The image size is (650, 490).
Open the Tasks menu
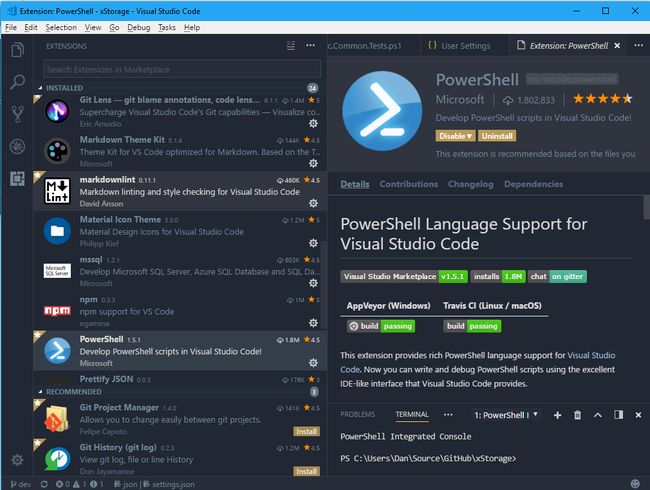point(167,27)
